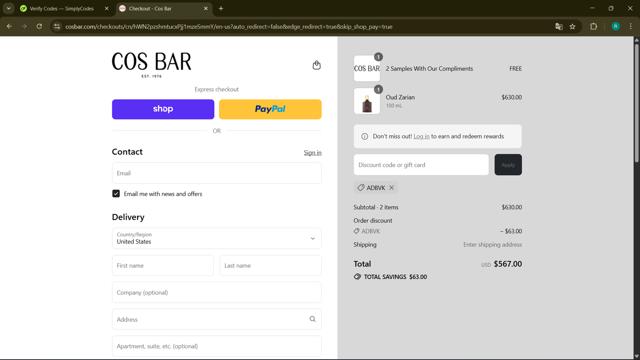Reload the checkout page

pyautogui.click(x=39, y=27)
